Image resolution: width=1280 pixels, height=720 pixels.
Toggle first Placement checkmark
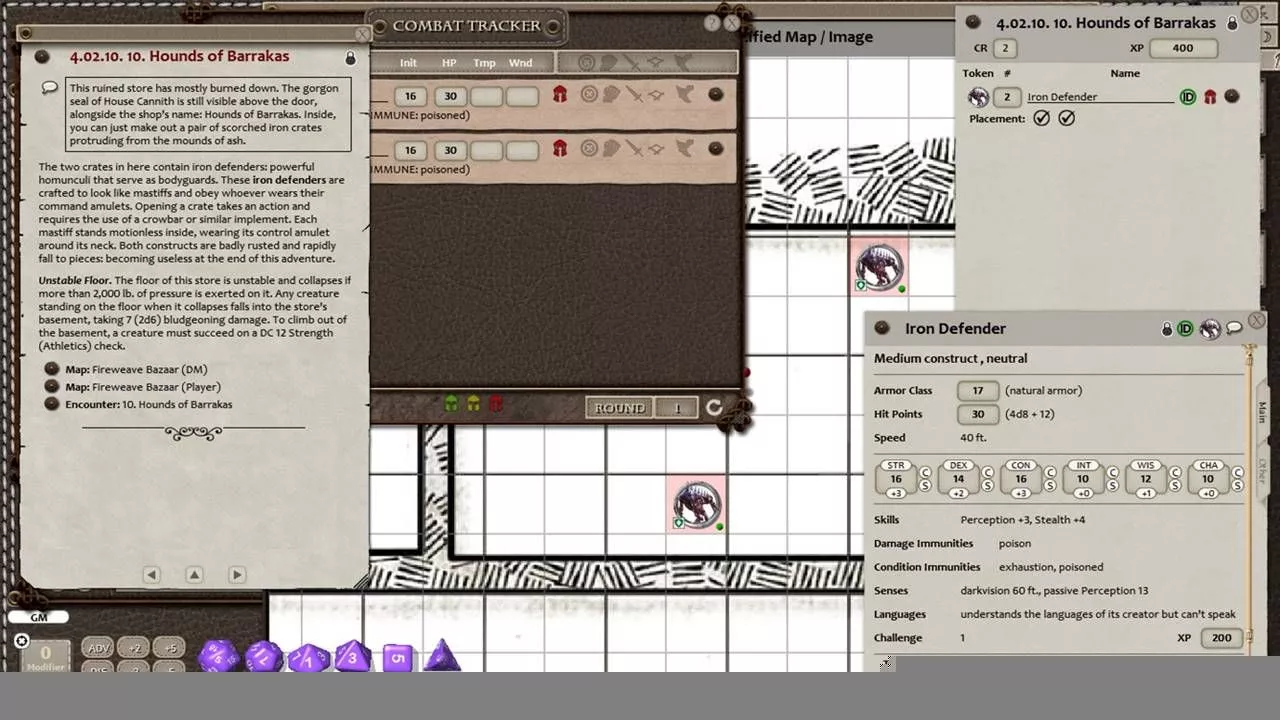[x=1042, y=118]
